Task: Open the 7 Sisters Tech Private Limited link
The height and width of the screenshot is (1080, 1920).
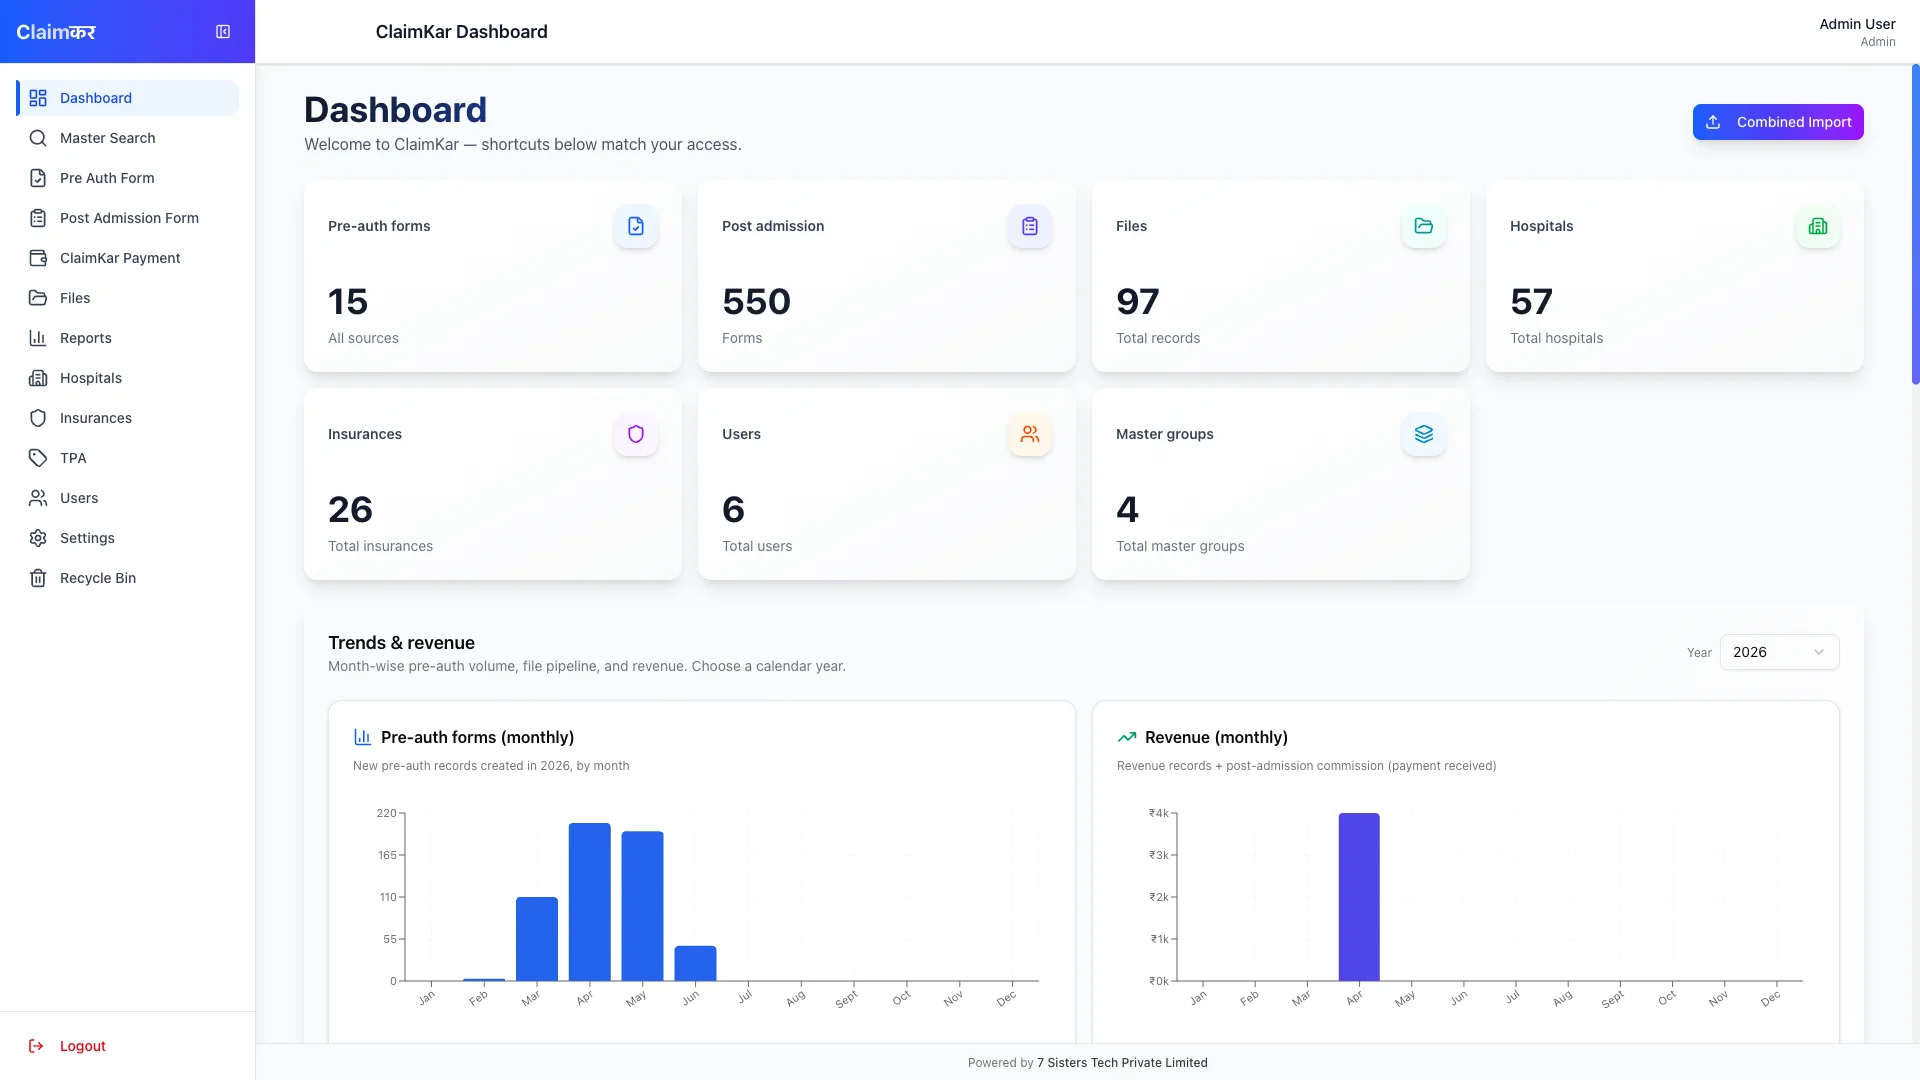Action: 1122,1063
